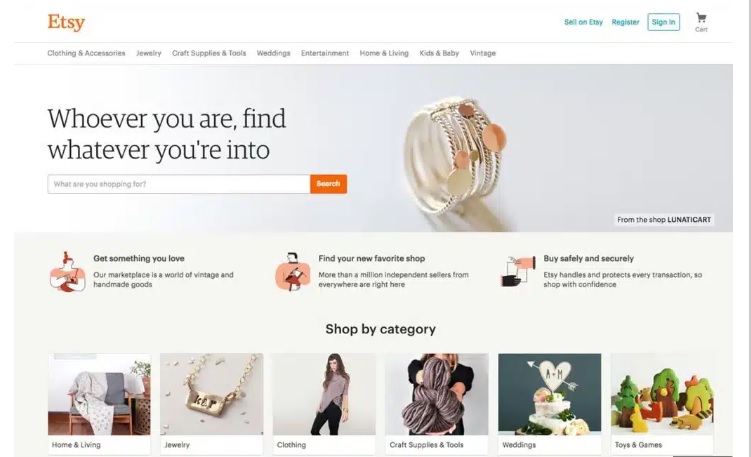Open the Vintage navigation item
751x457 pixels.
[482, 53]
